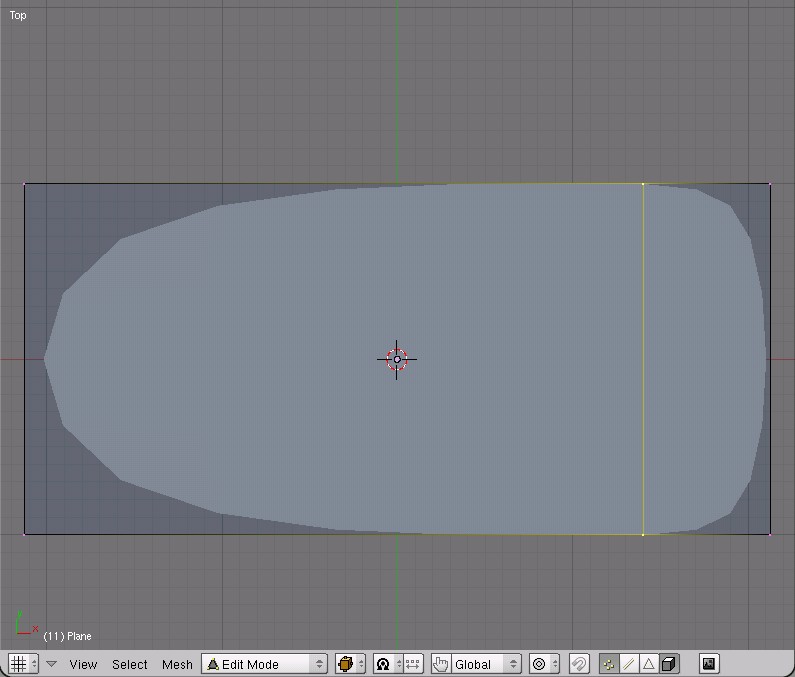Click the 'Top' view label
The width and height of the screenshot is (795, 677).
click(18, 15)
